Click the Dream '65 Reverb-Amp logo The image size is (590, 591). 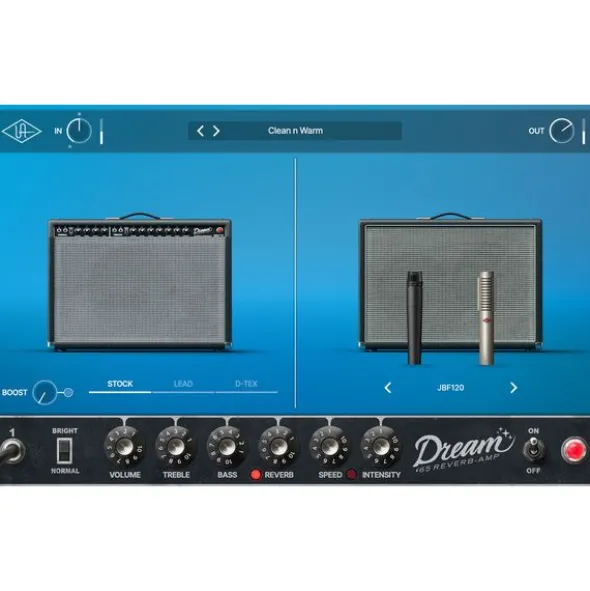(464, 450)
